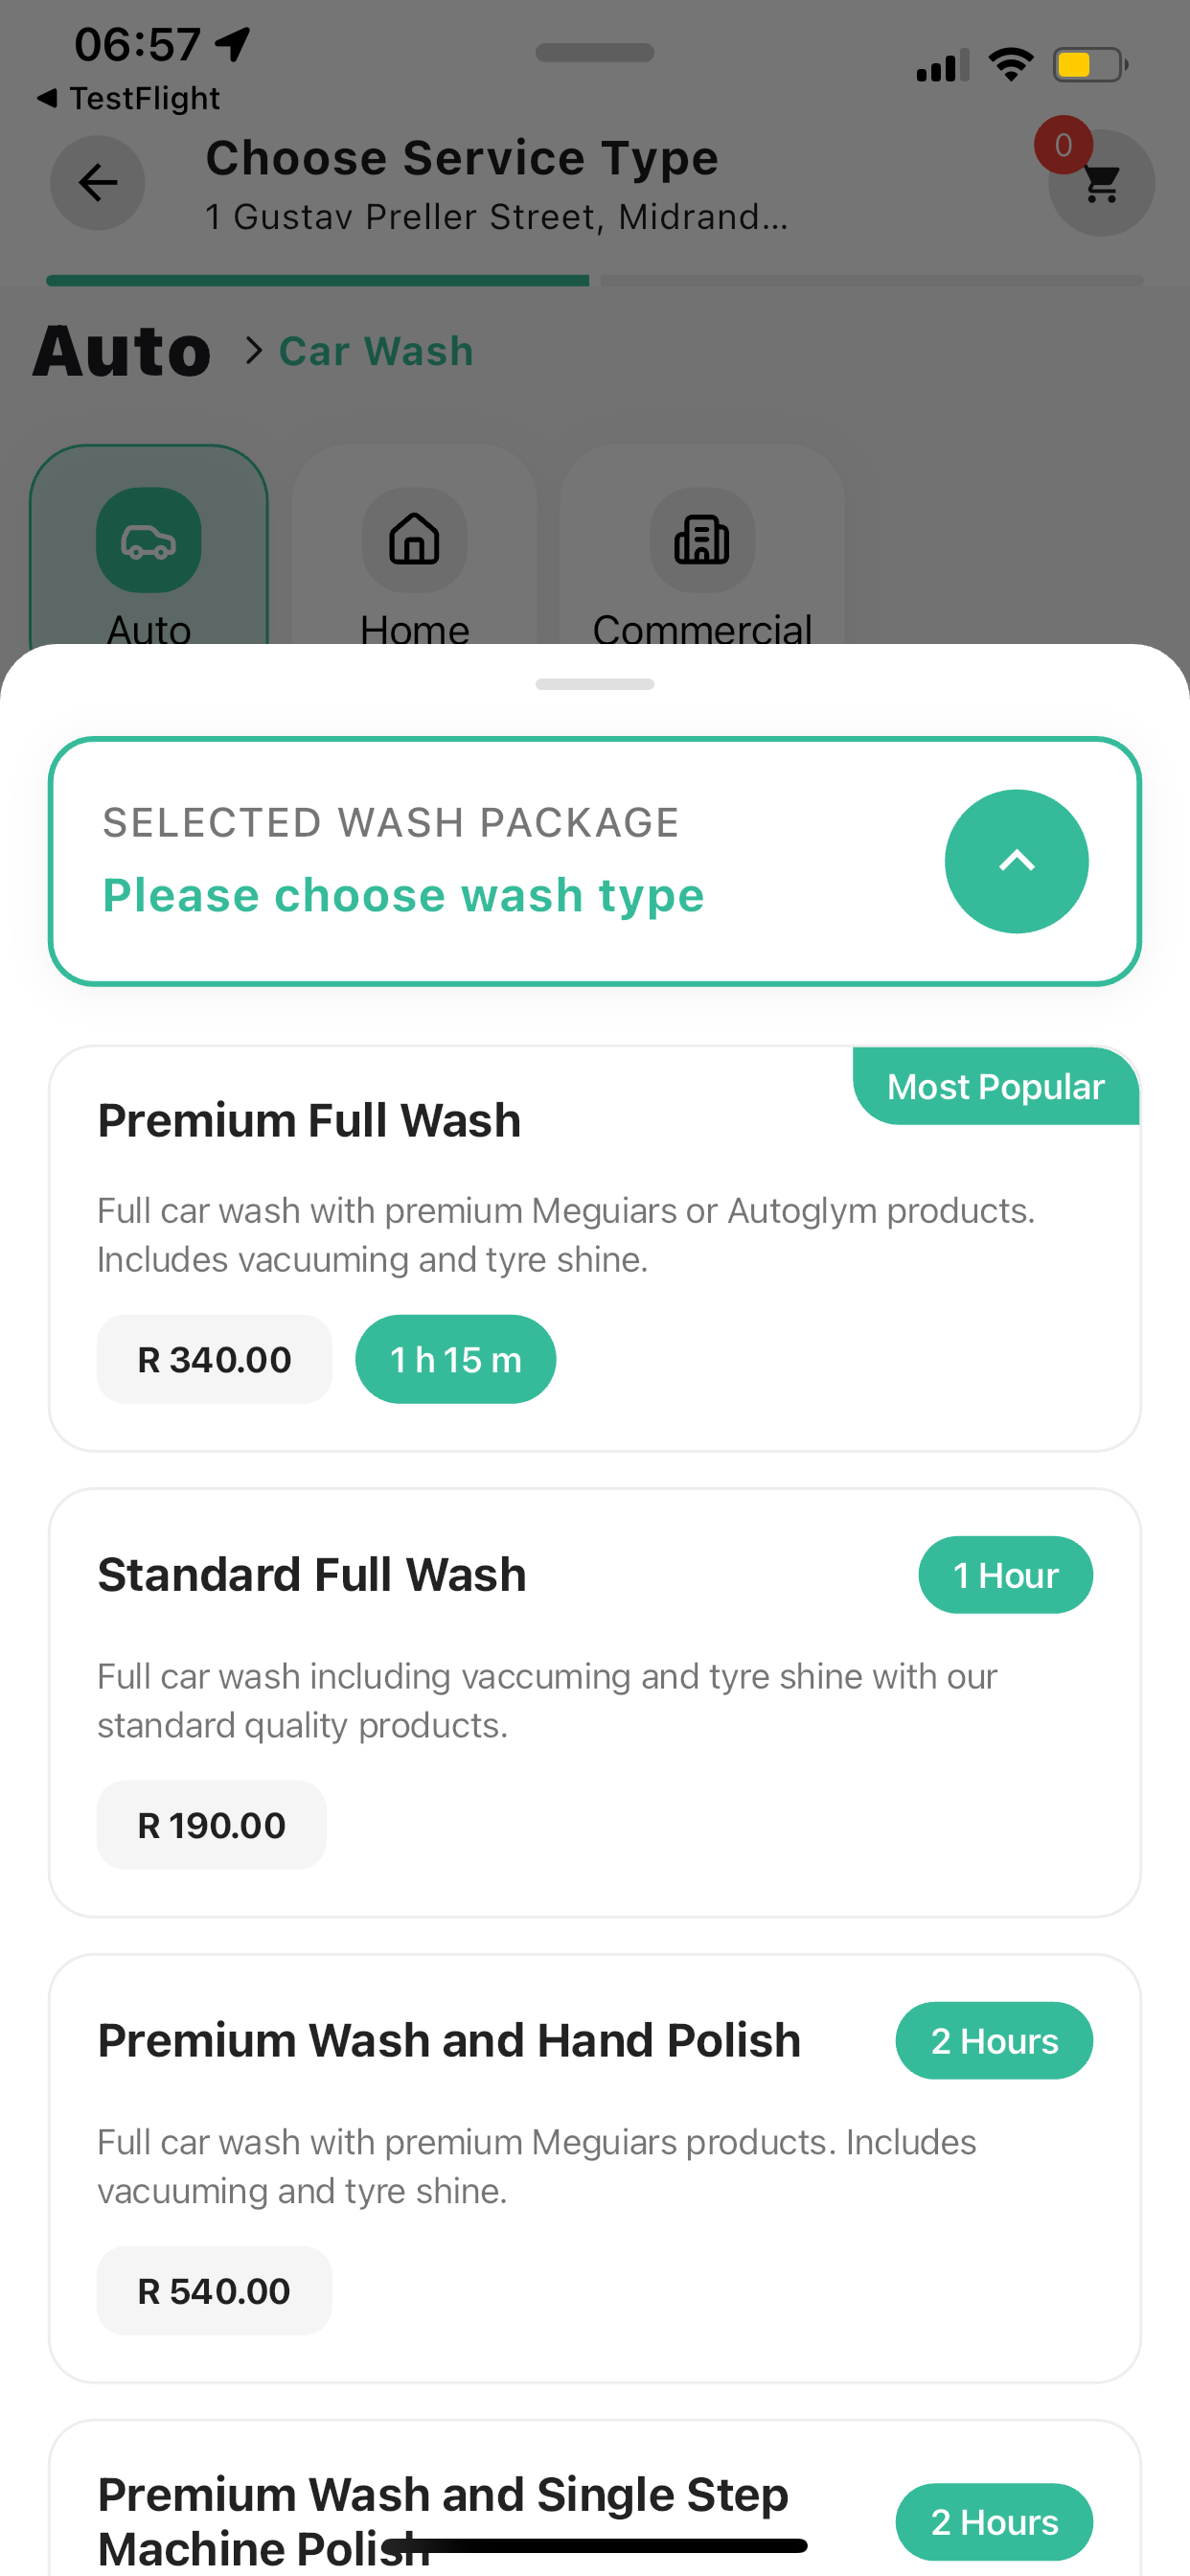Tap the building icon for Commercial
The height and width of the screenshot is (2576, 1190).
coord(701,539)
